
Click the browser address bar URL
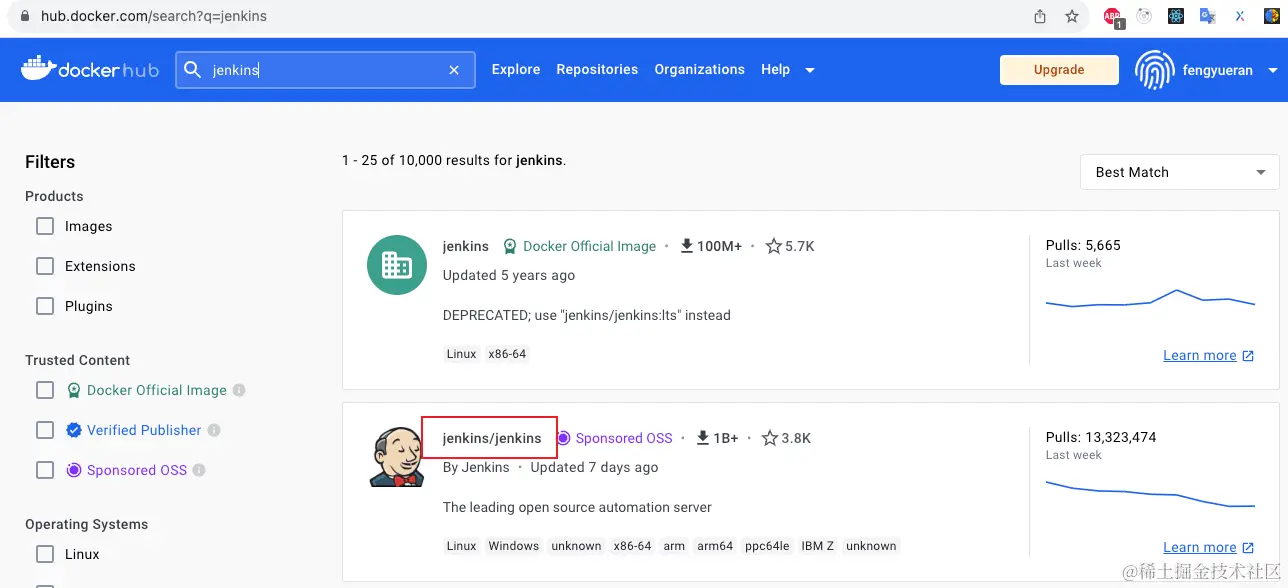[x=154, y=16]
